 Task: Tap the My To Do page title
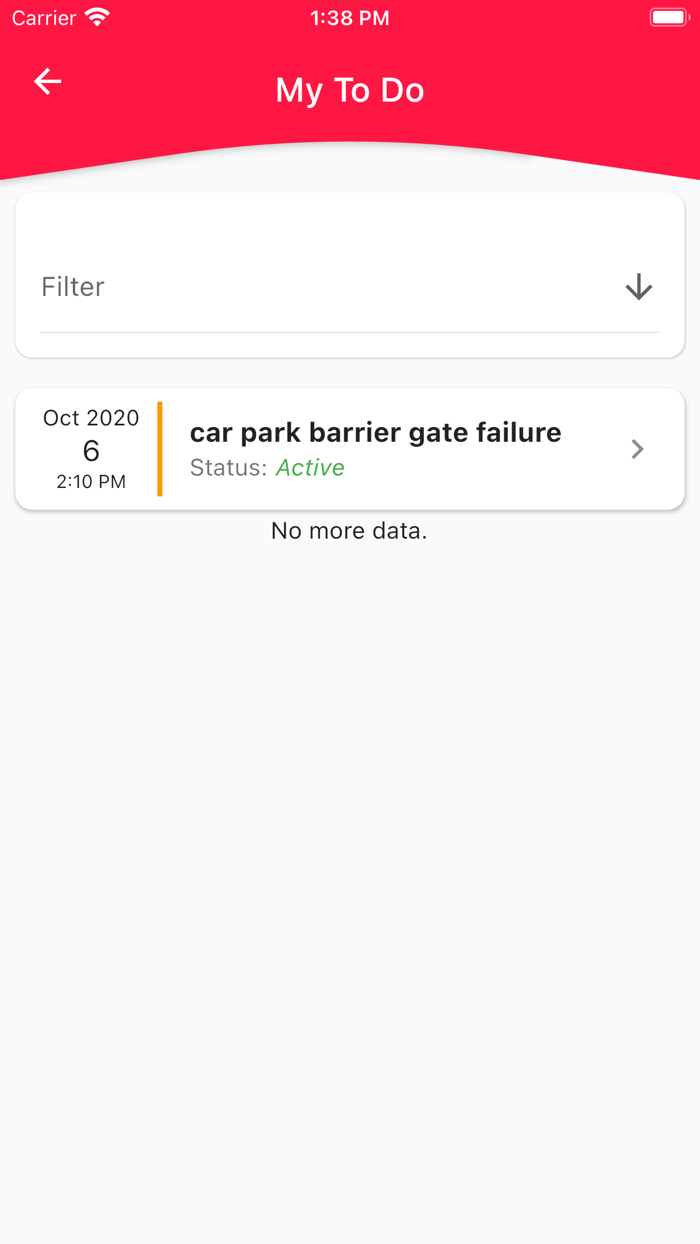pos(350,90)
